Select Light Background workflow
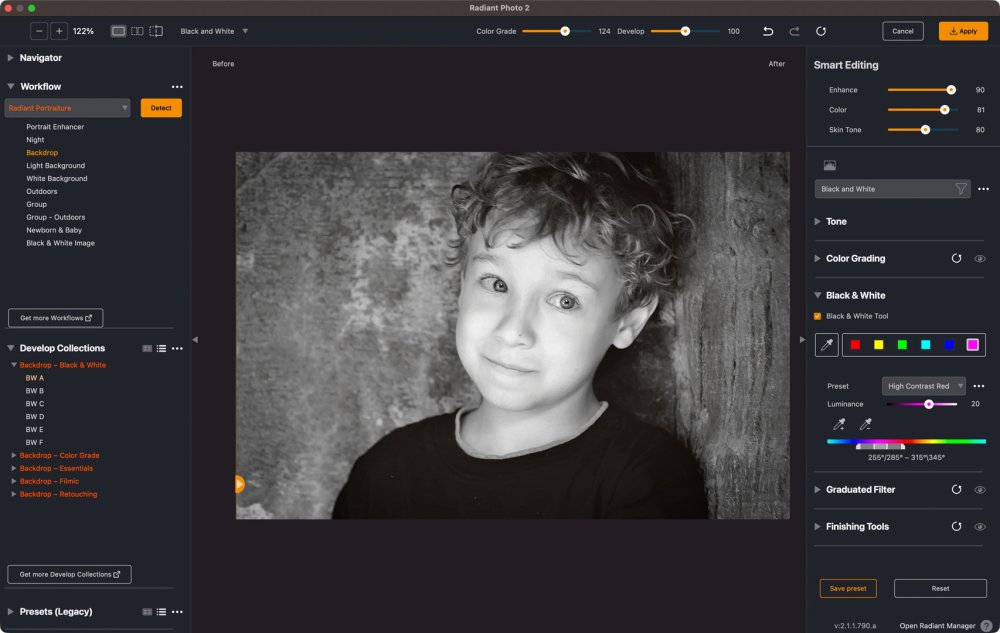This screenshot has width=1000, height=633. pos(55,166)
